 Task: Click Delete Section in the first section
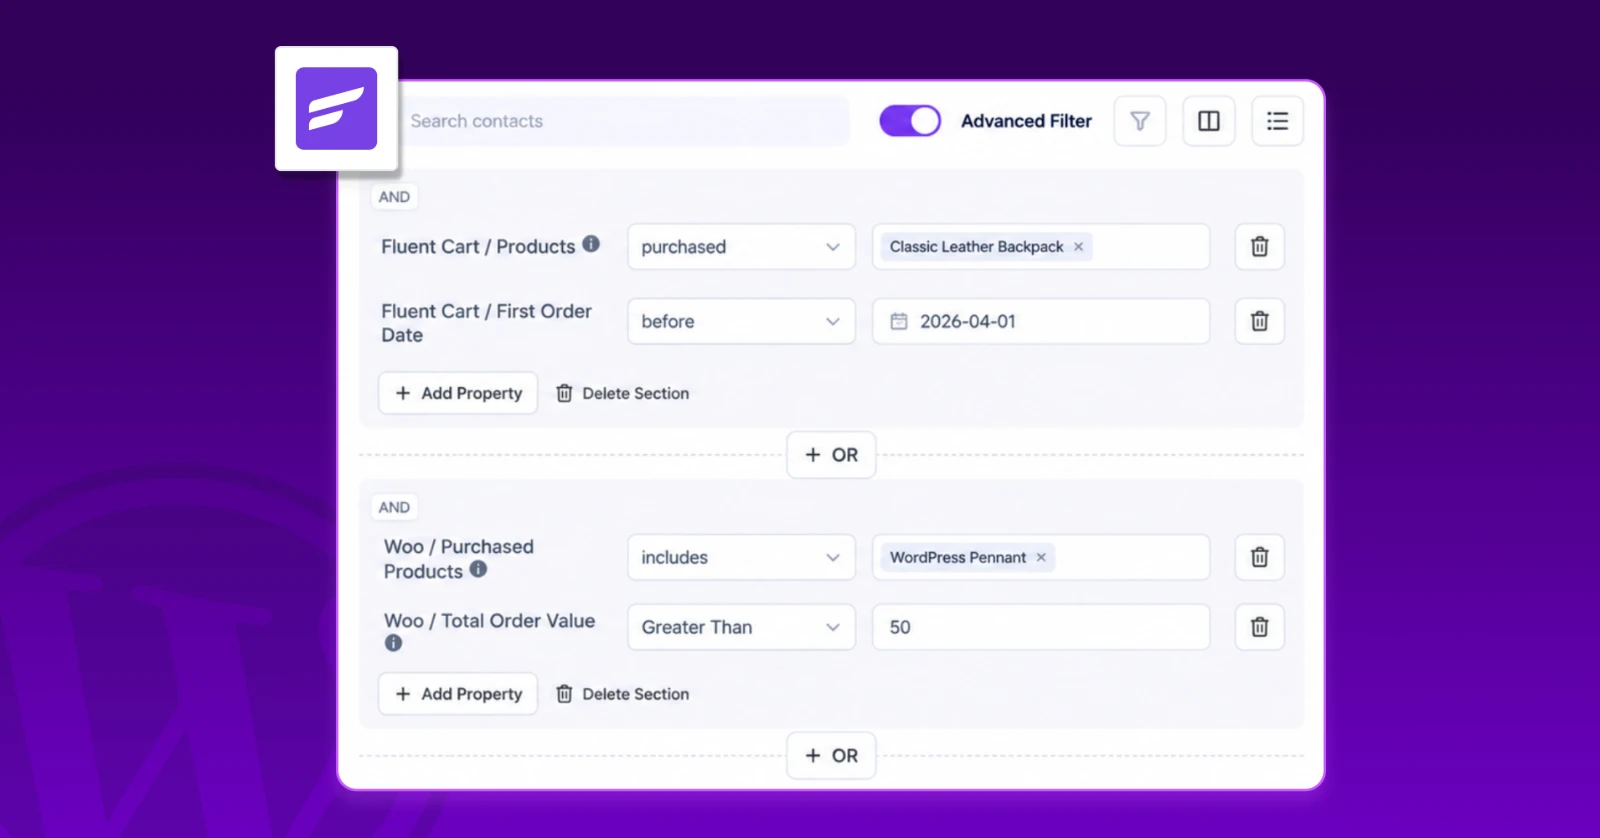pyautogui.click(x=622, y=393)
